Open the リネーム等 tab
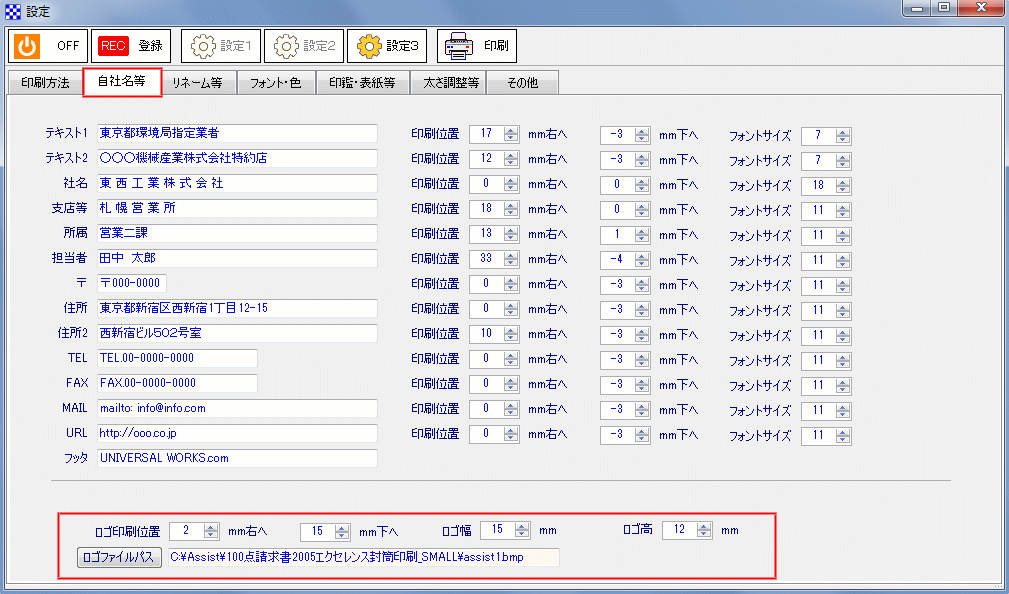The width and height of the screenshot is (1009, 594). [197, 83]
